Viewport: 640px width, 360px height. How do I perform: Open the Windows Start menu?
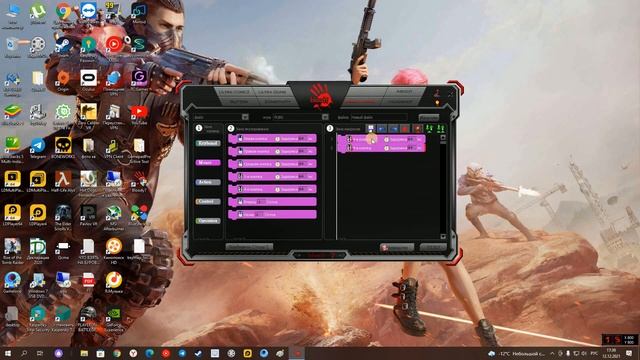pyautogui.click(x=7, y=353)
